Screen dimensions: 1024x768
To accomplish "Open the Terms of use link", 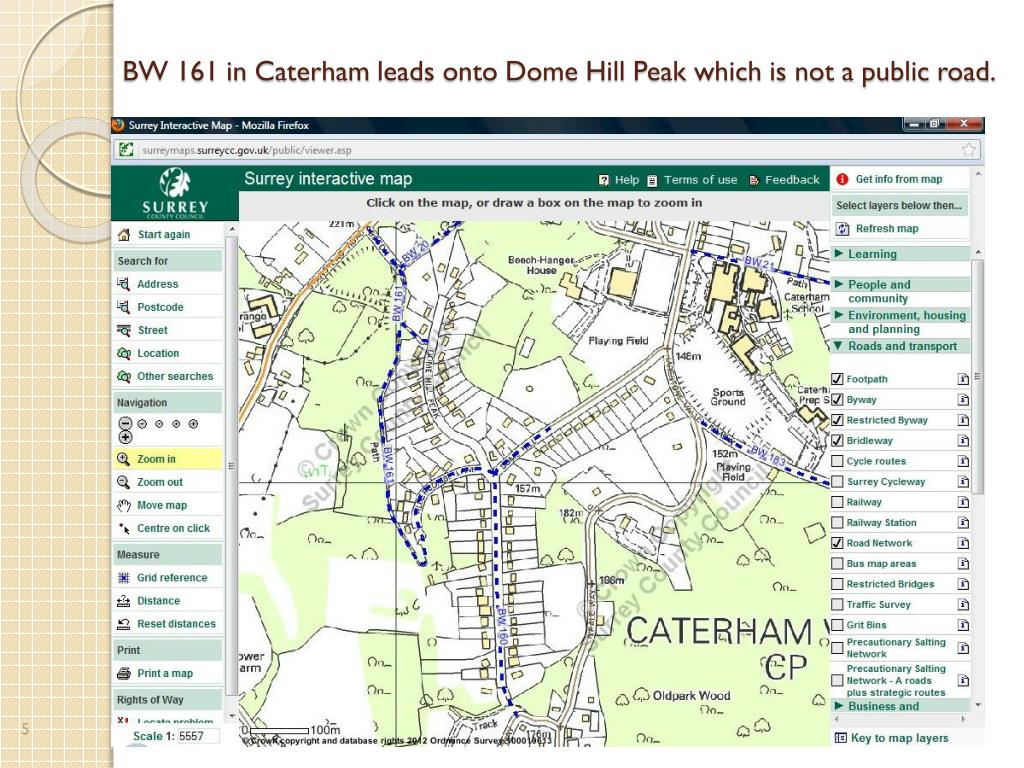I will click(x=701, y=180).
